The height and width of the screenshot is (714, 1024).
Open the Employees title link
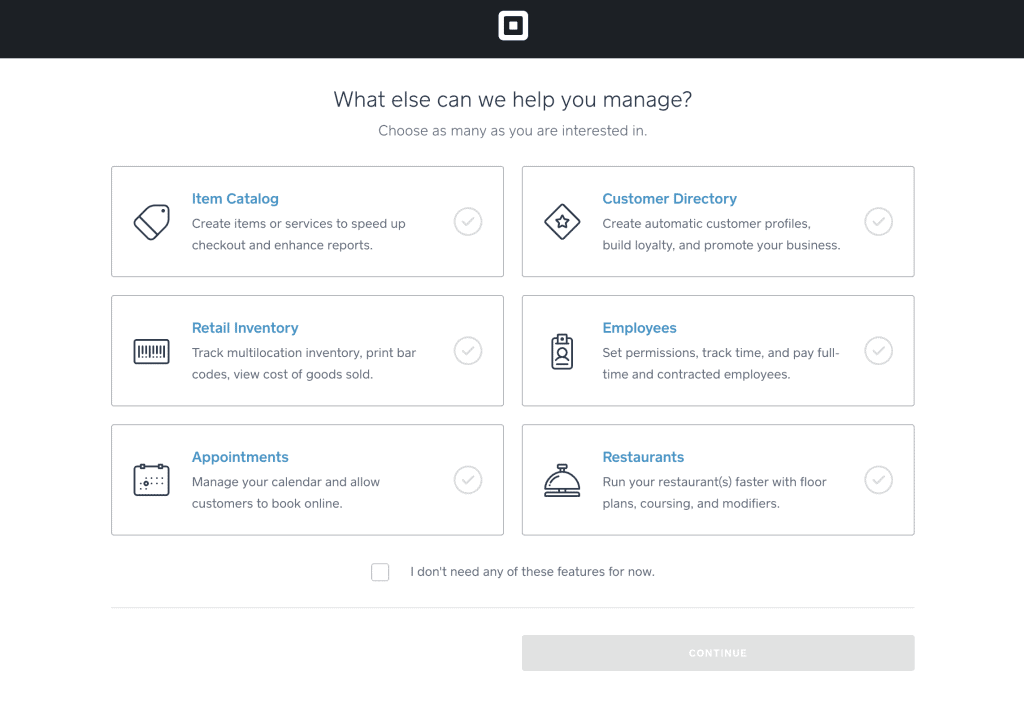pyautogui.click(x=639, y=328)
